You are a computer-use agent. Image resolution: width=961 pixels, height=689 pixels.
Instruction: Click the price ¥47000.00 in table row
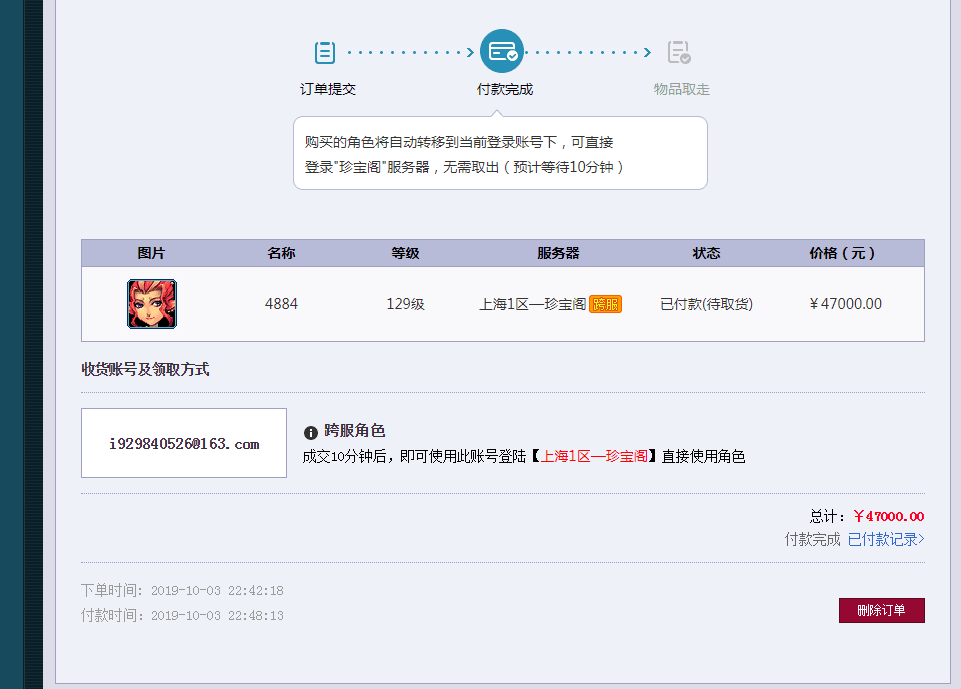845,304
